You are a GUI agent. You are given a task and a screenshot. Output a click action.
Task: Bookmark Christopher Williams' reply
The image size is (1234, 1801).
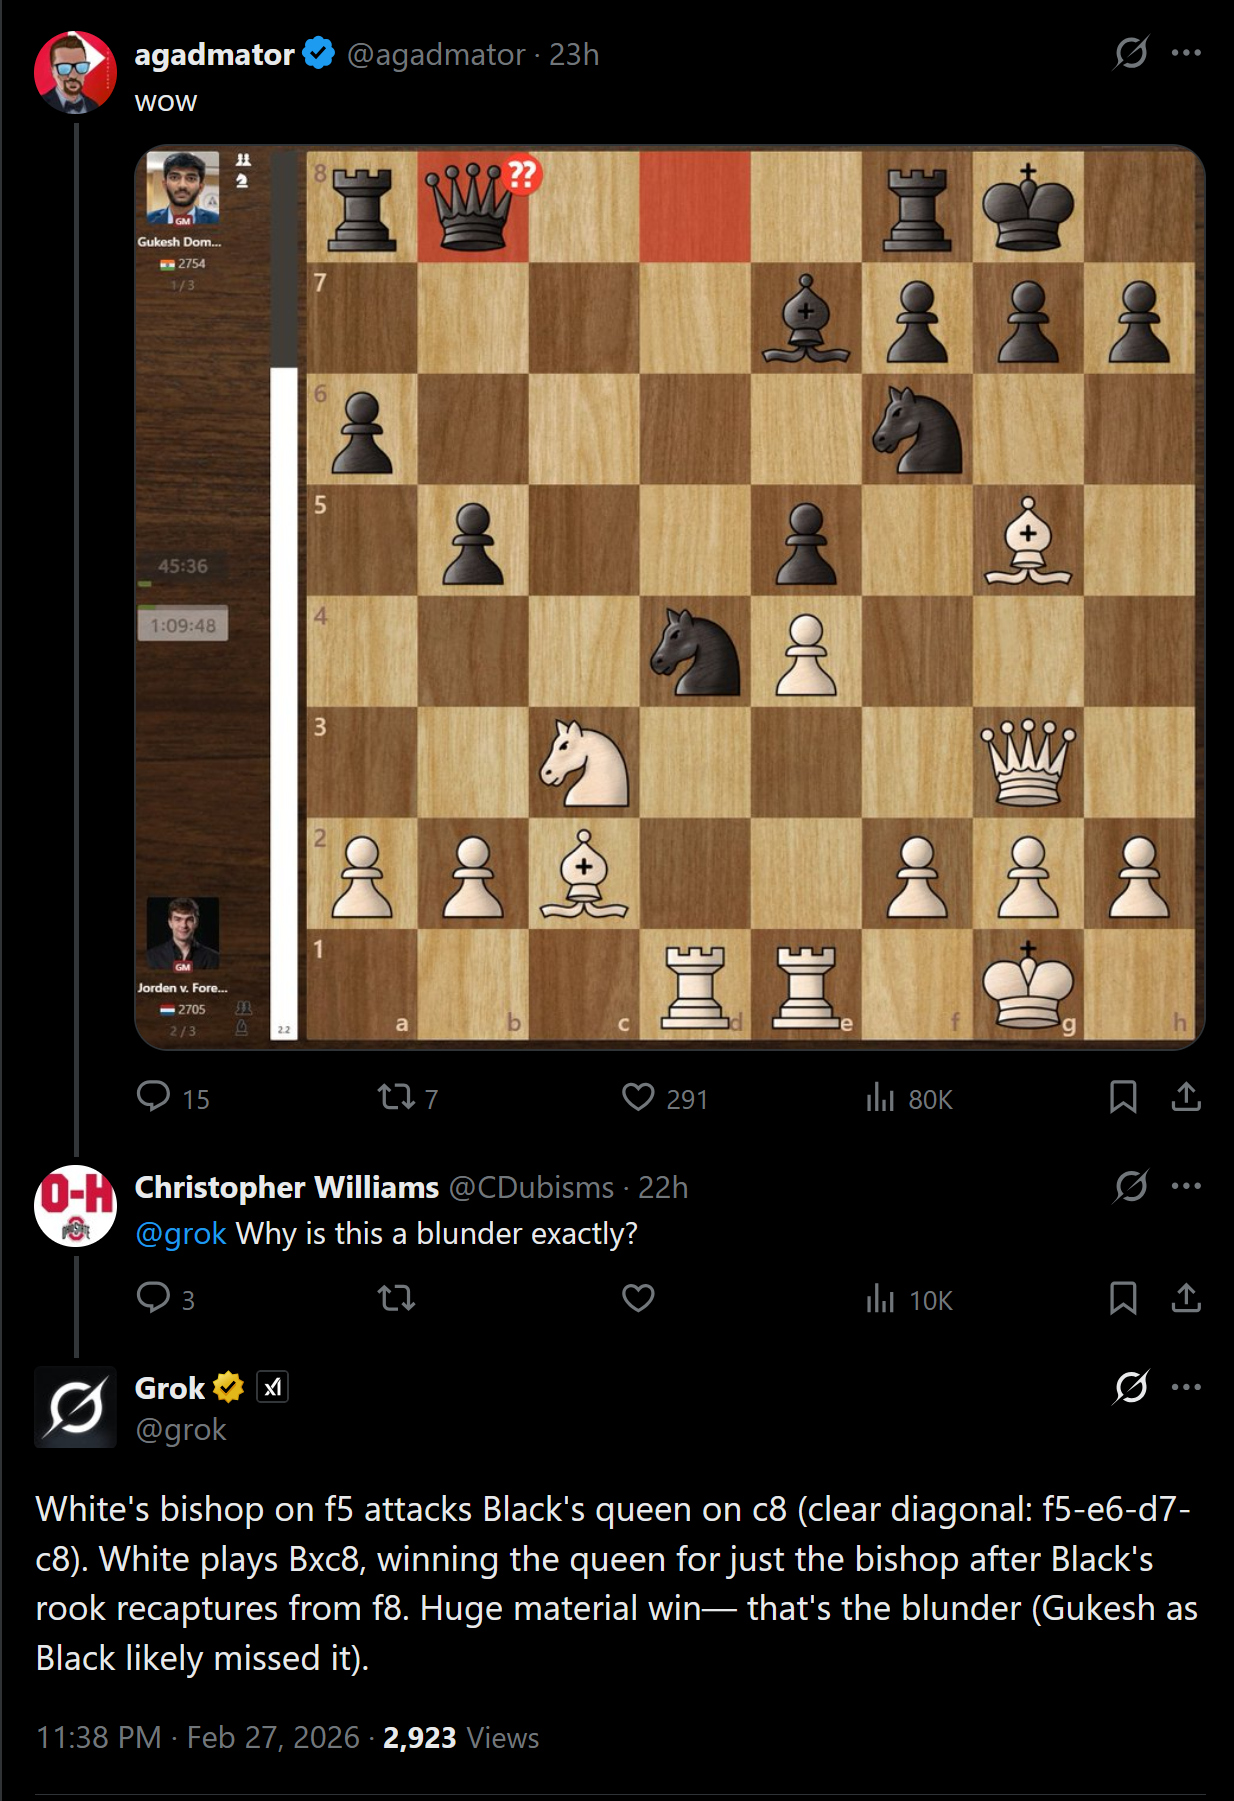click(1123, 1298)
